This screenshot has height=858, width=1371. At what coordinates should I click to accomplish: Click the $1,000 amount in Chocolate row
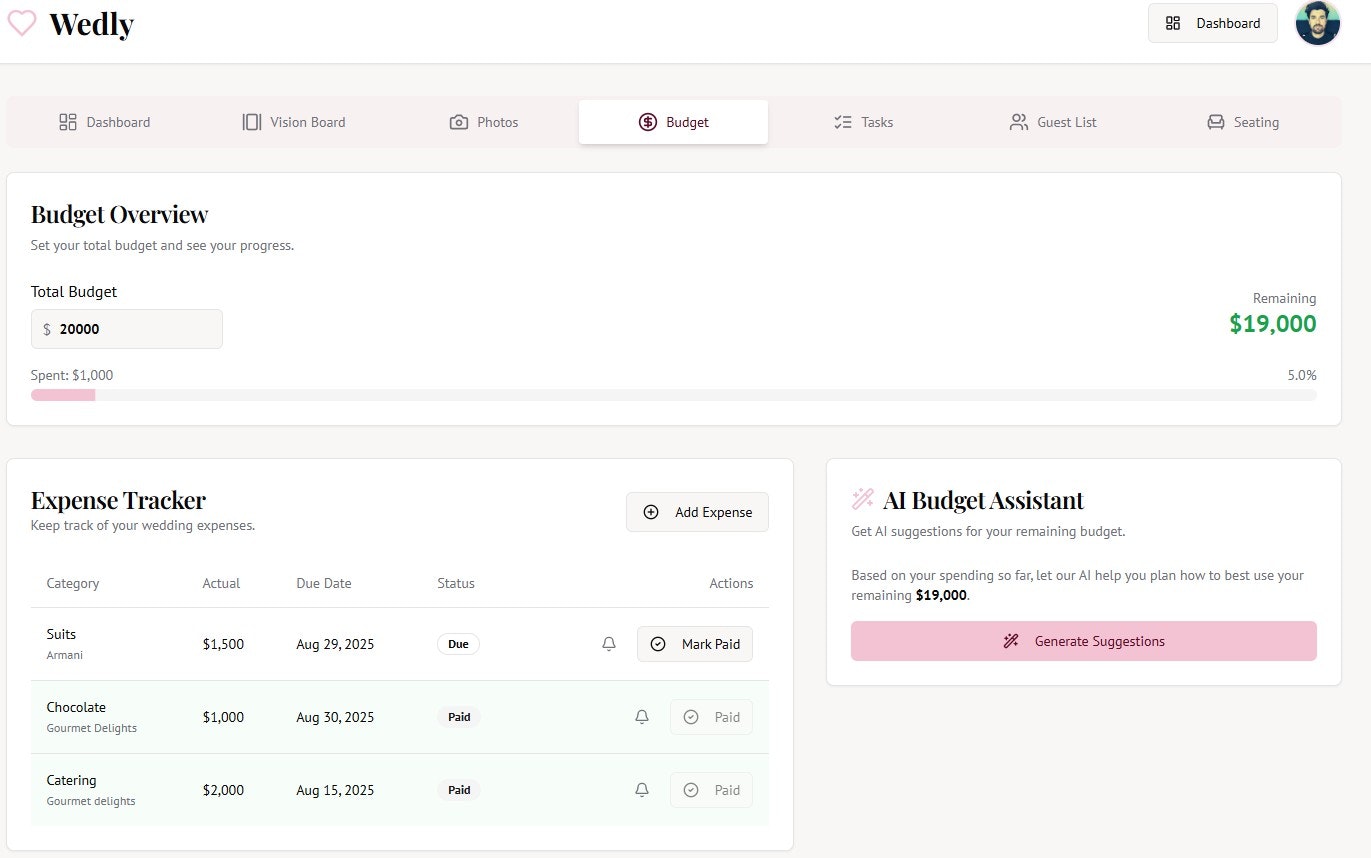223,717
